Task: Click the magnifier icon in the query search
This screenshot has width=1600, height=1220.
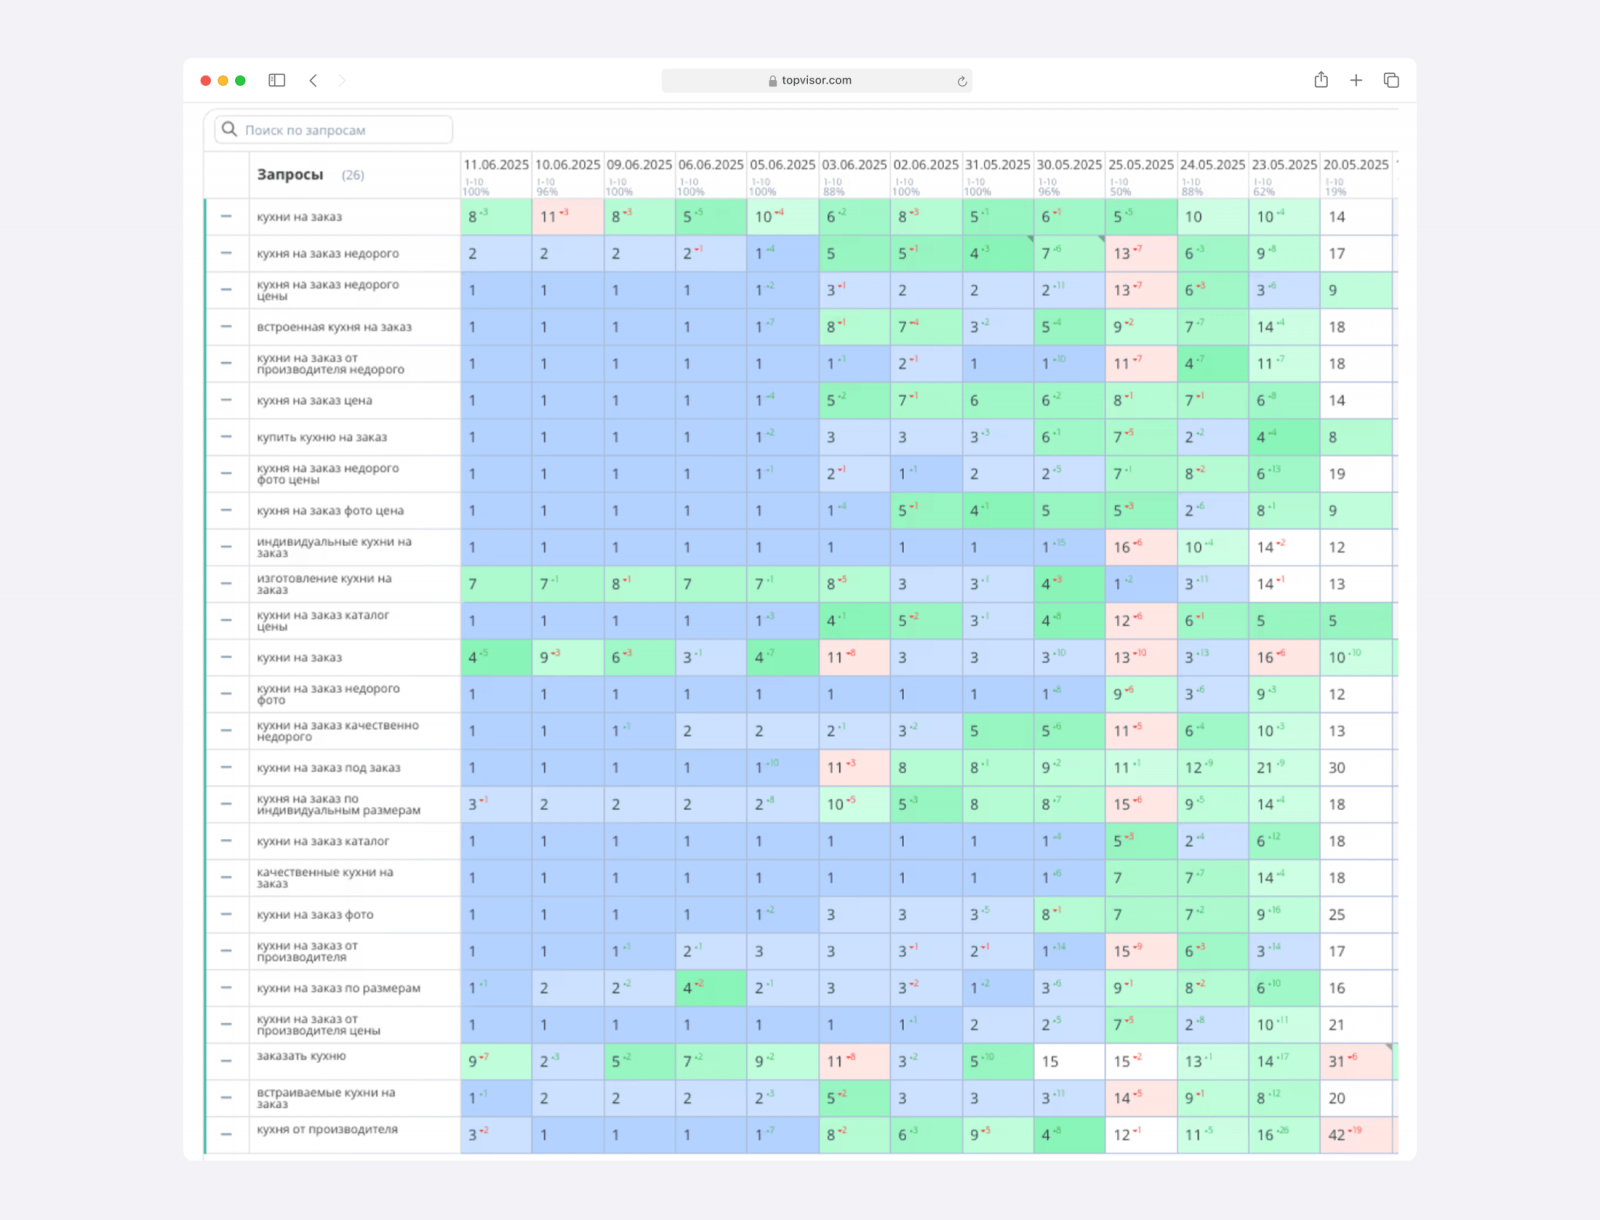Action: (x=230, y=129)
